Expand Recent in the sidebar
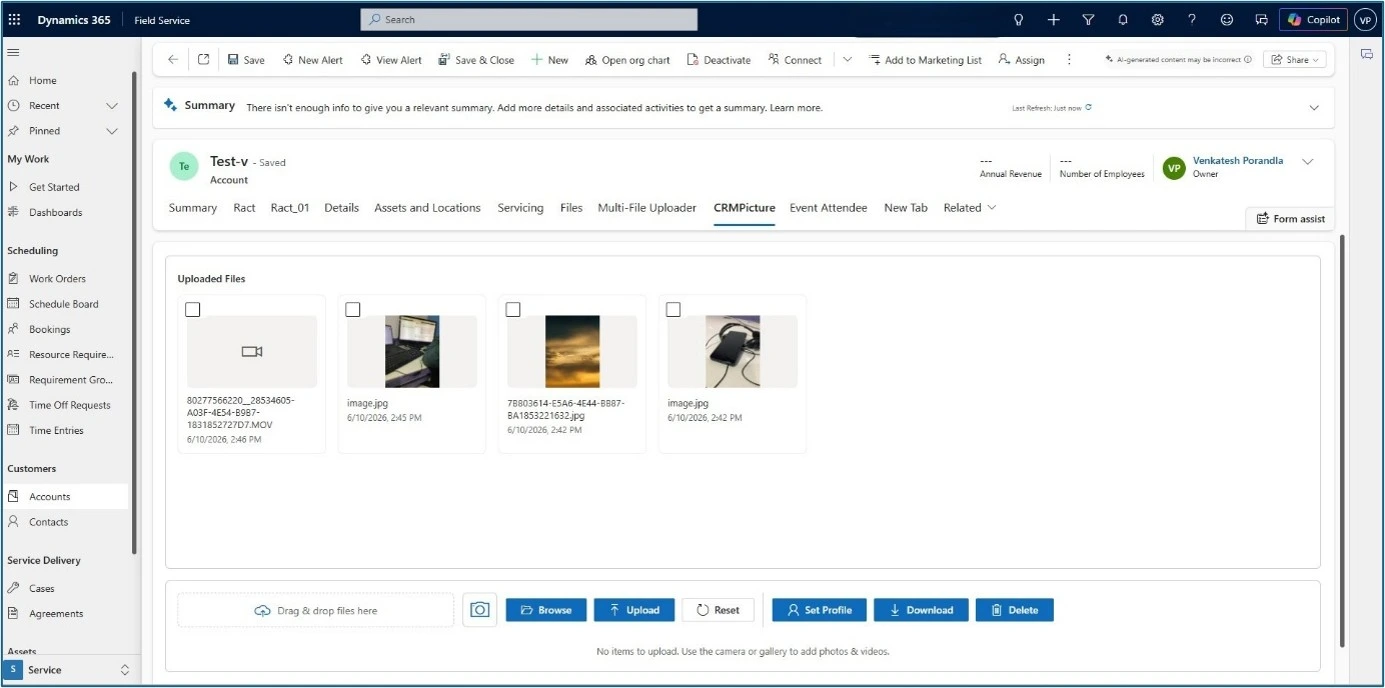Image resolution: width=1385 pixels, height=688 pixels. pyautogui.click(x=112, y=106)
